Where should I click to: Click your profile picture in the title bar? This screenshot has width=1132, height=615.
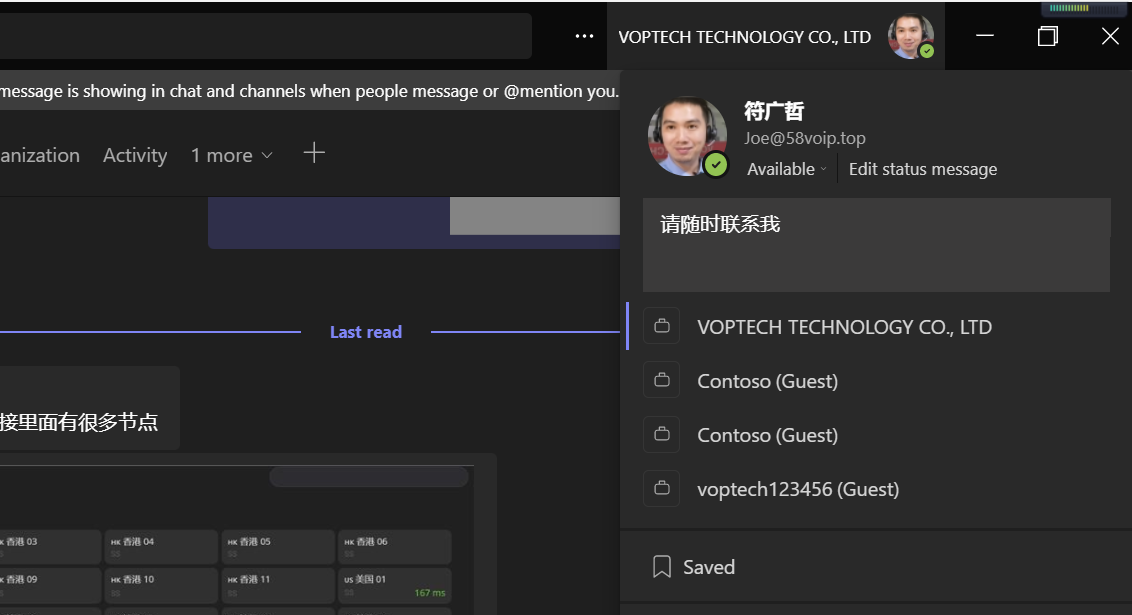(911, 35)
